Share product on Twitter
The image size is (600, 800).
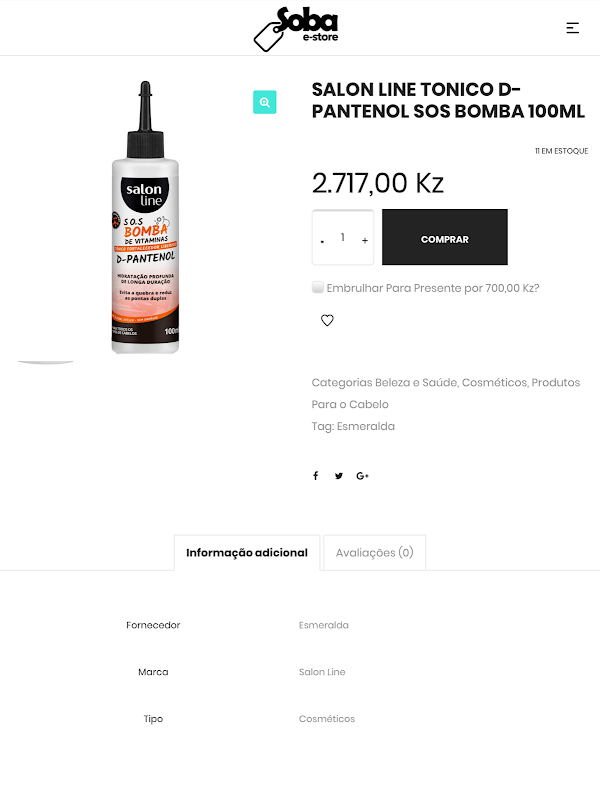tap(339, 476)
